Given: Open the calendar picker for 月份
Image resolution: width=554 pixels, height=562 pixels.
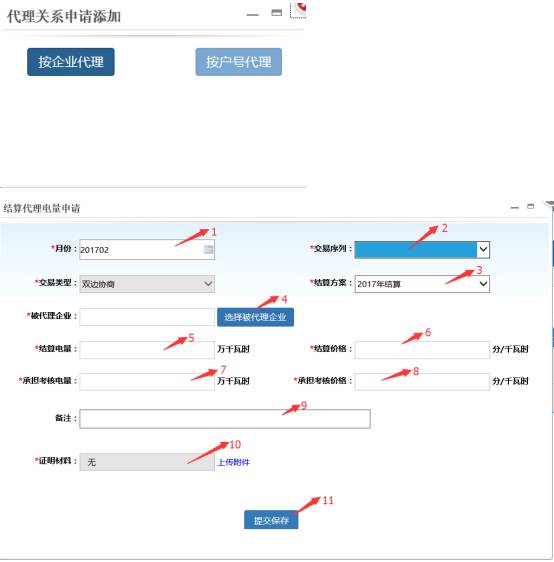Looking at the screenshot, I should [x=208, y=249].
